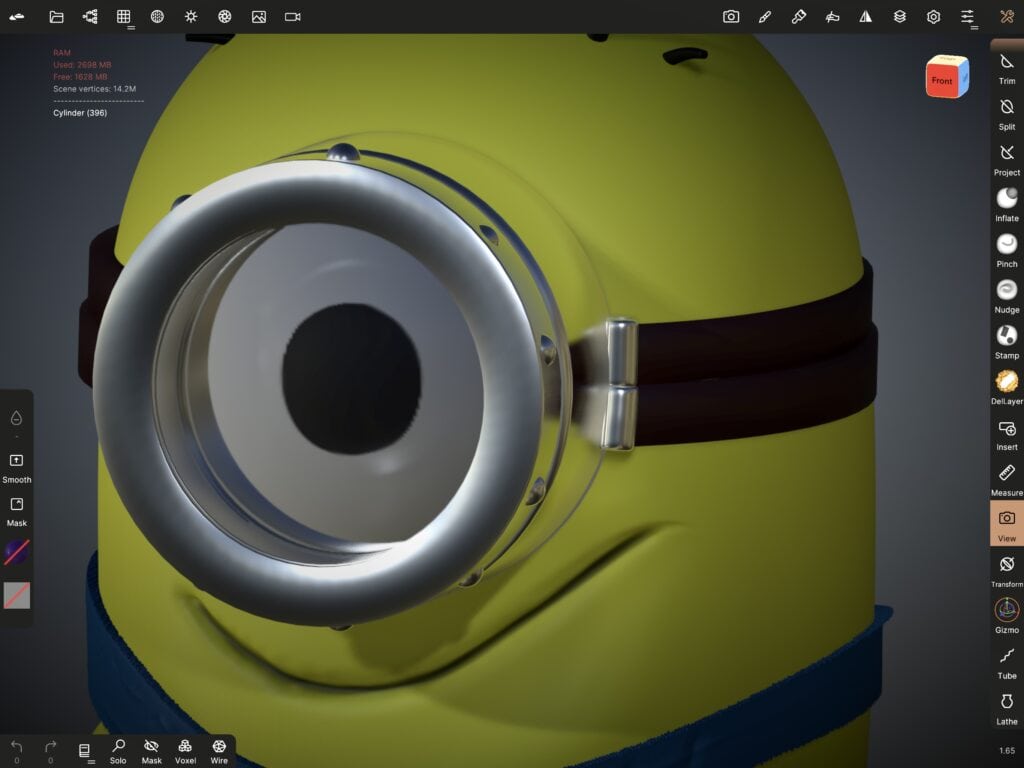The height and width of the screenshot is (768, 1024).
Task: Open the topology grid menu
Action: (x=124, y=17)
